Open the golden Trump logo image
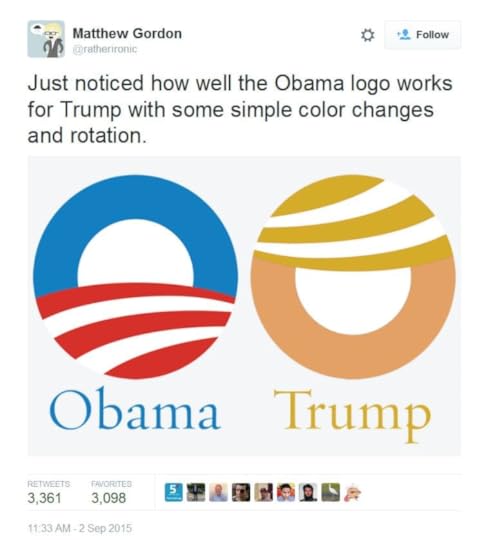Image resolution: width=488 pixels, height=540 pixels. click(353, 277)
